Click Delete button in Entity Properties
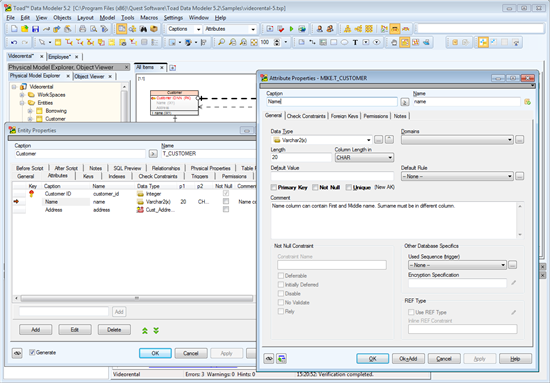The image size is (550, 383). pyautogui.click(x=114, y=330)
